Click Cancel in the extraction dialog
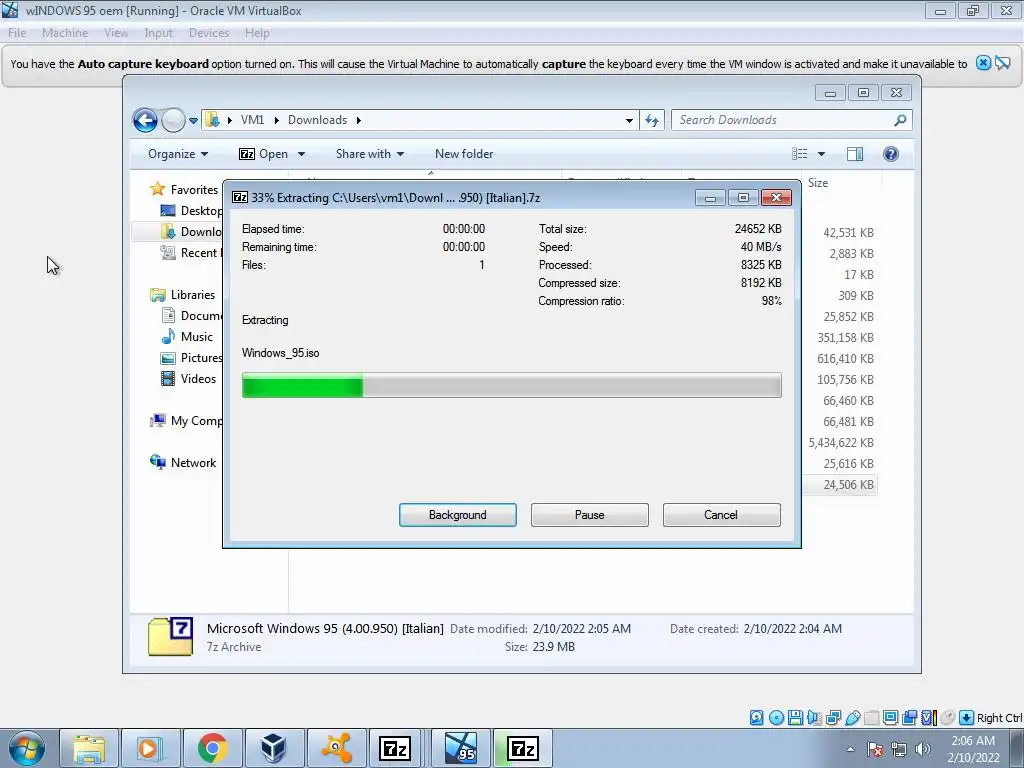This screenshot has height=768, width=1024. 721,515
